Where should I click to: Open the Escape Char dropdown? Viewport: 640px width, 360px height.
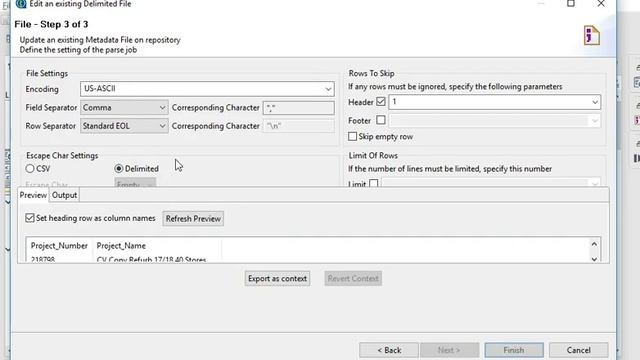135,183
